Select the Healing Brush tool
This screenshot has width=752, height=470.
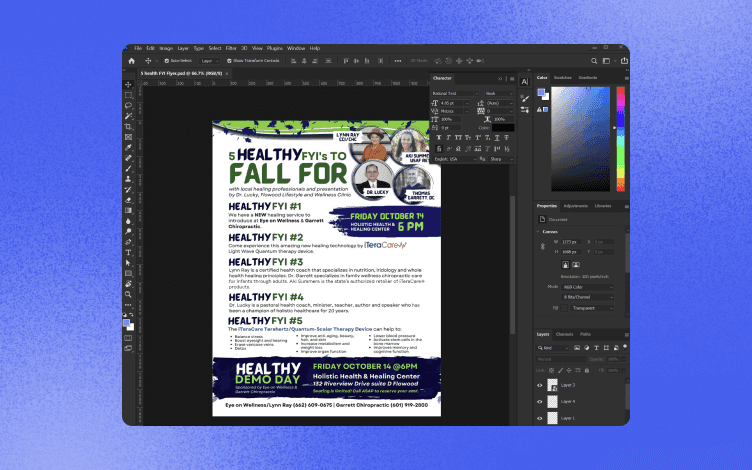tap(128, 158)
